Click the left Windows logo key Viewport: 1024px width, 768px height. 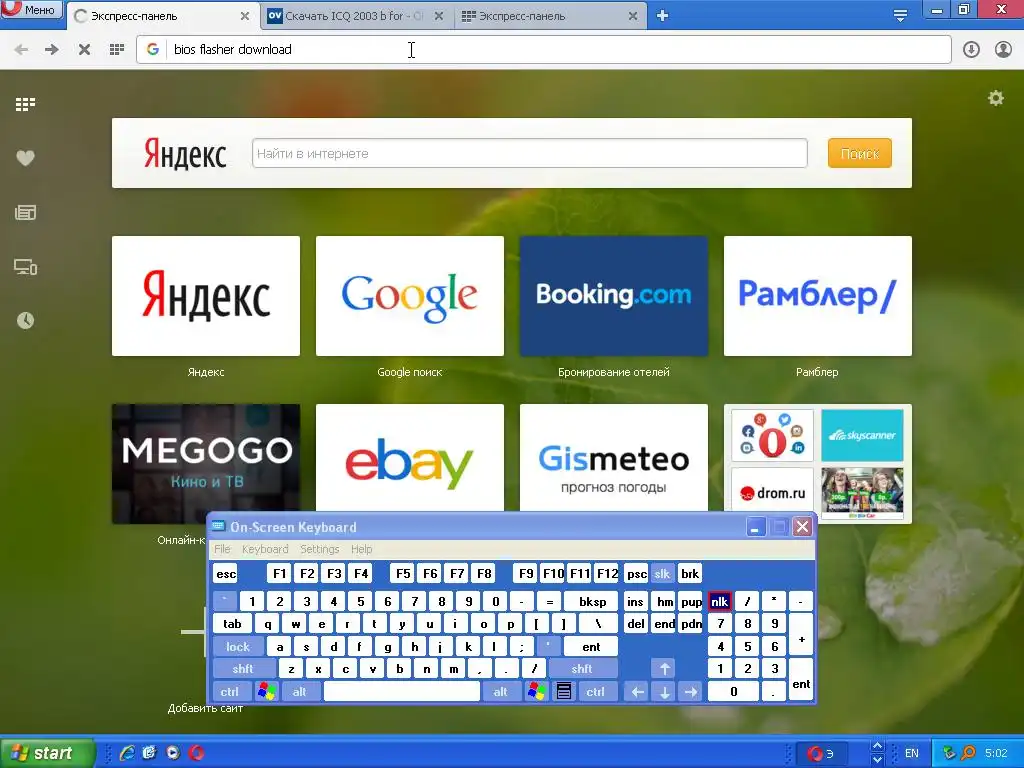(266, 692)
